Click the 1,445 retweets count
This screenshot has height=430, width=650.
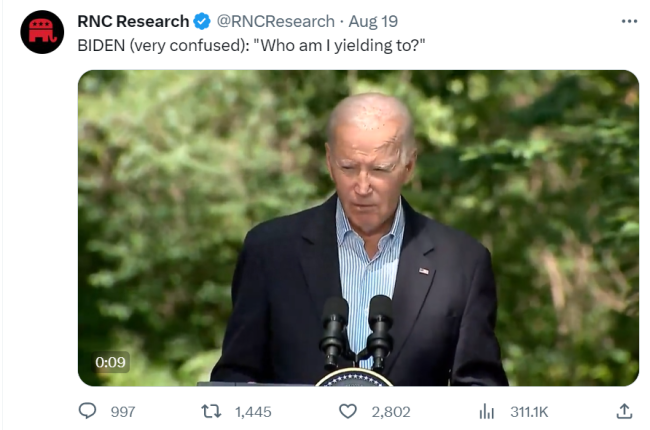252,411
